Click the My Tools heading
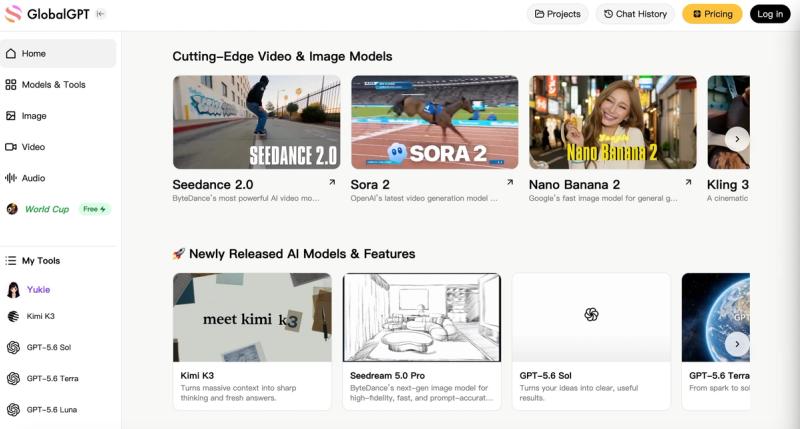The height and width of the screenshot is (429, 800). tap(41, 261)
